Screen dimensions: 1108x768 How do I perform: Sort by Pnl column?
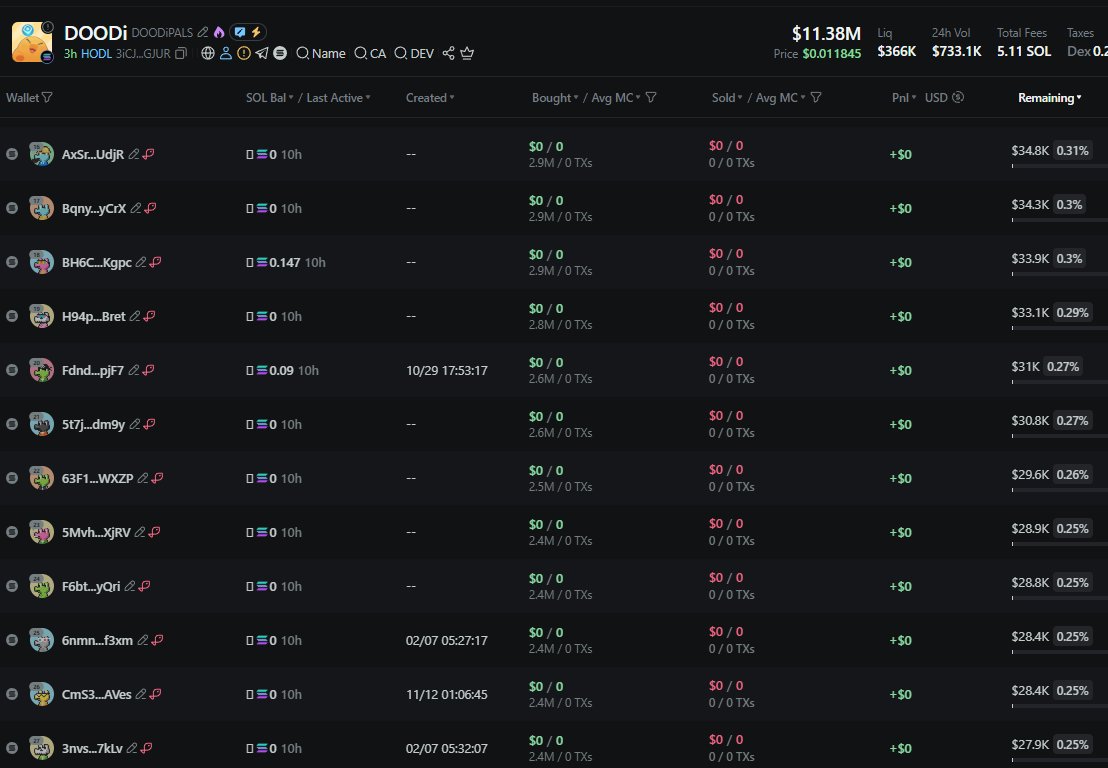click(904, 98)
